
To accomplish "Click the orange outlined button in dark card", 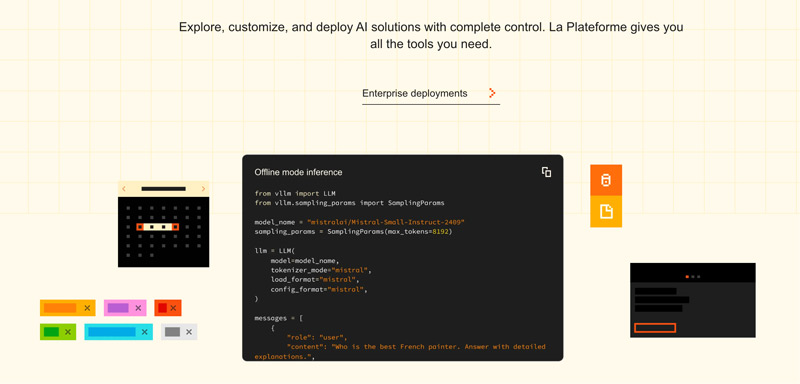I will tap(655, 328).
